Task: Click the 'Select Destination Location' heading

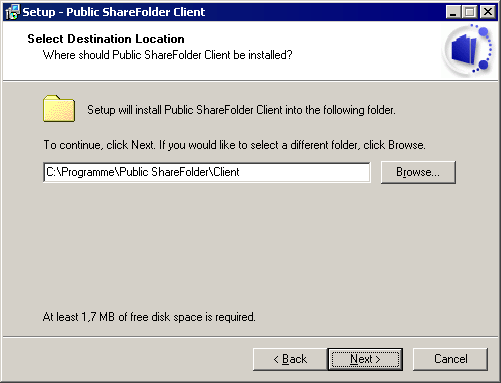Action: pyautogui.click(x=106, y=39)
